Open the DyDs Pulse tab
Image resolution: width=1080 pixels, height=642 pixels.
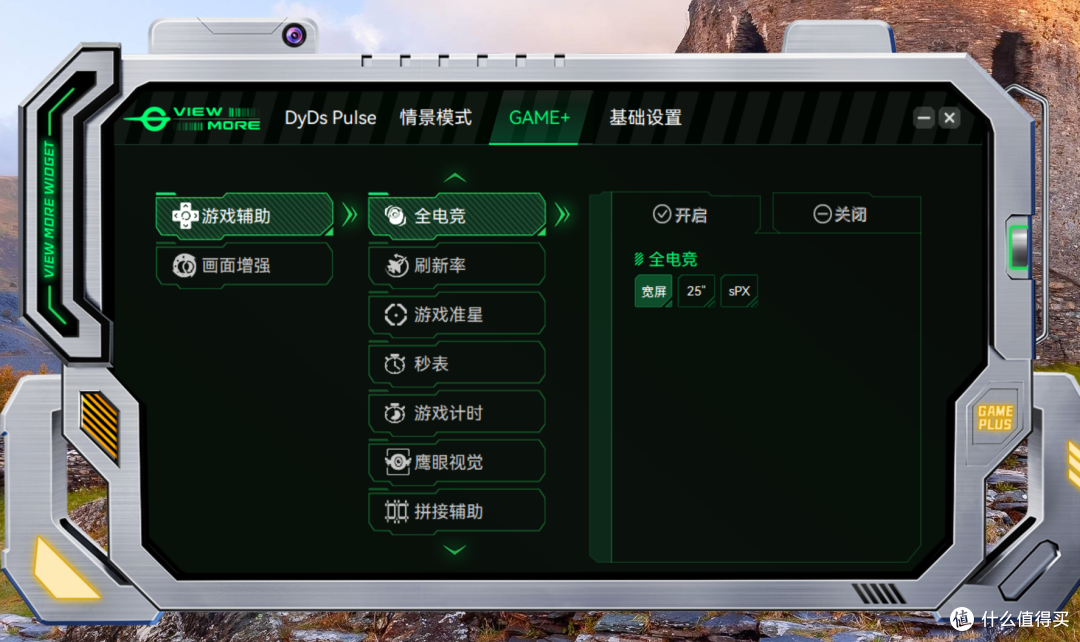point(330,118)
